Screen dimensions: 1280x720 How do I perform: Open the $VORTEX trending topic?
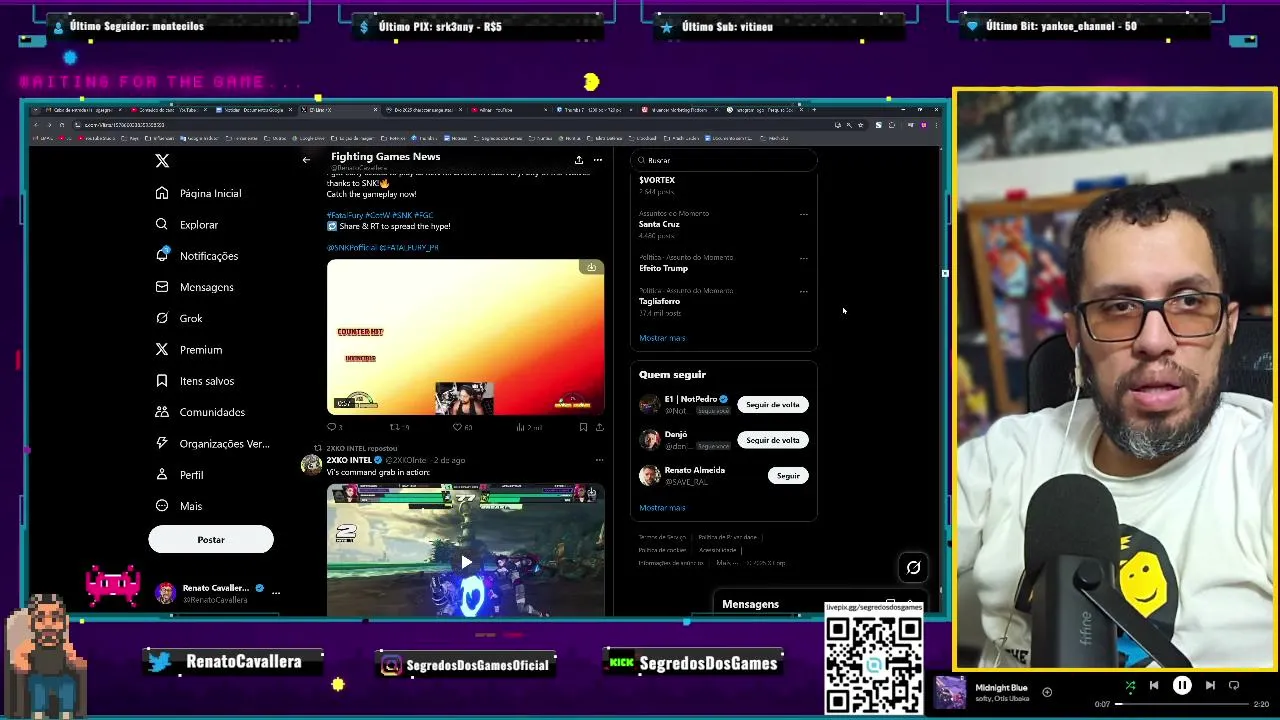657,180
